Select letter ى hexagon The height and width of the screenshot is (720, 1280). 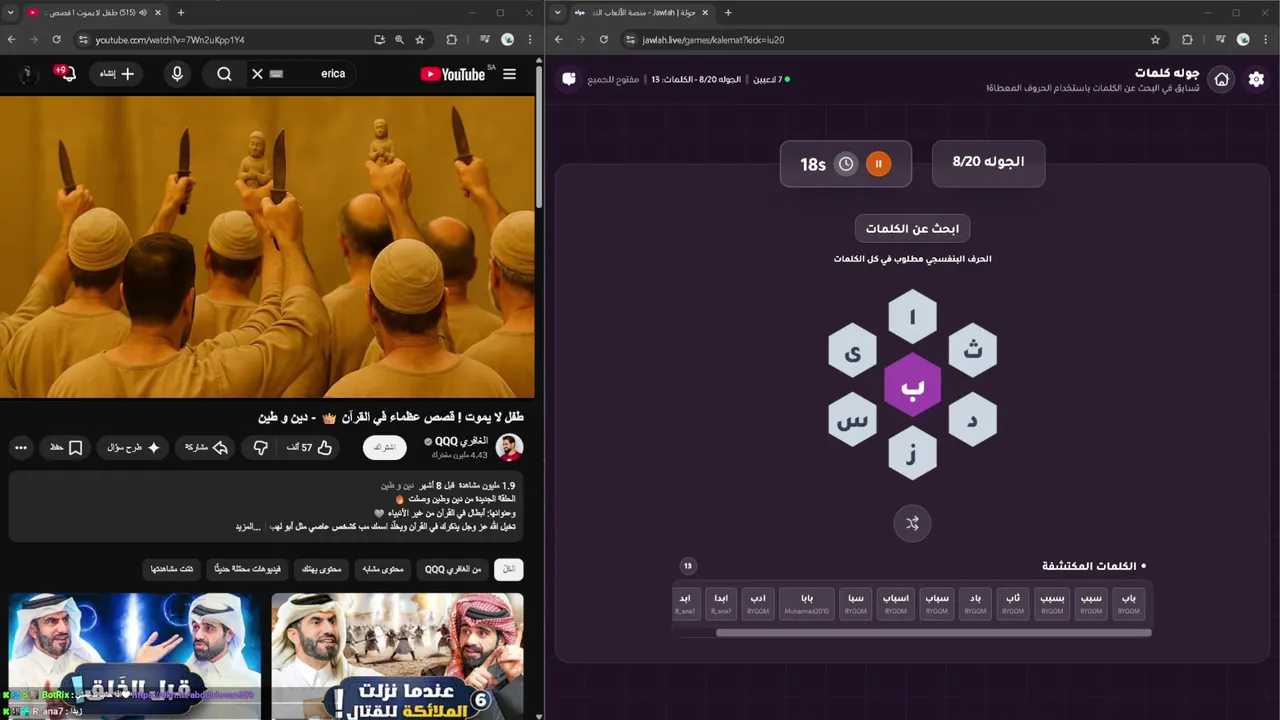tap(852, 351)
